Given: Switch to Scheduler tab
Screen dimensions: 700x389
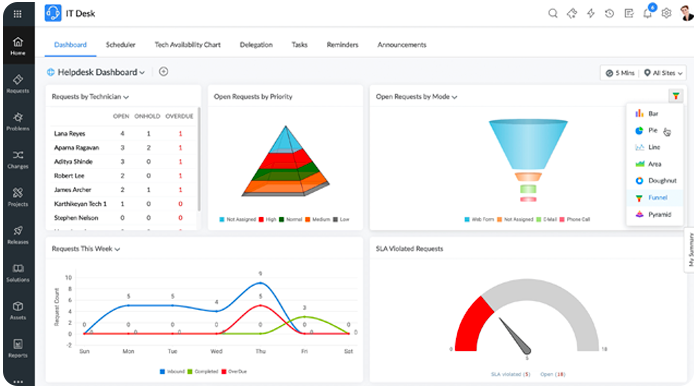Looking at the screenshot, I should [121, 45].
